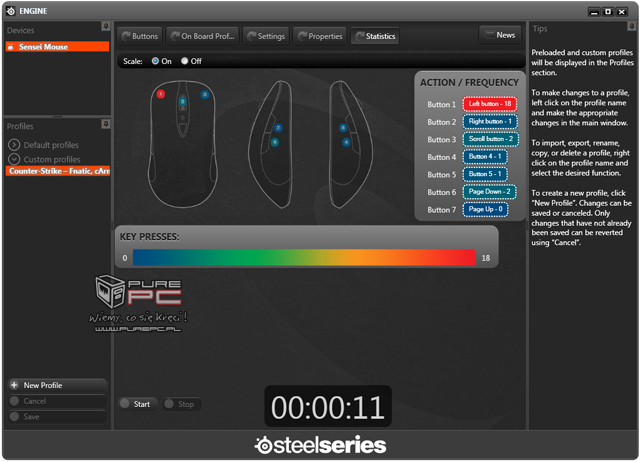640x462 pixels.
Task: Click the ACTION / FREQUENCY heading
Action: [469, 82]
